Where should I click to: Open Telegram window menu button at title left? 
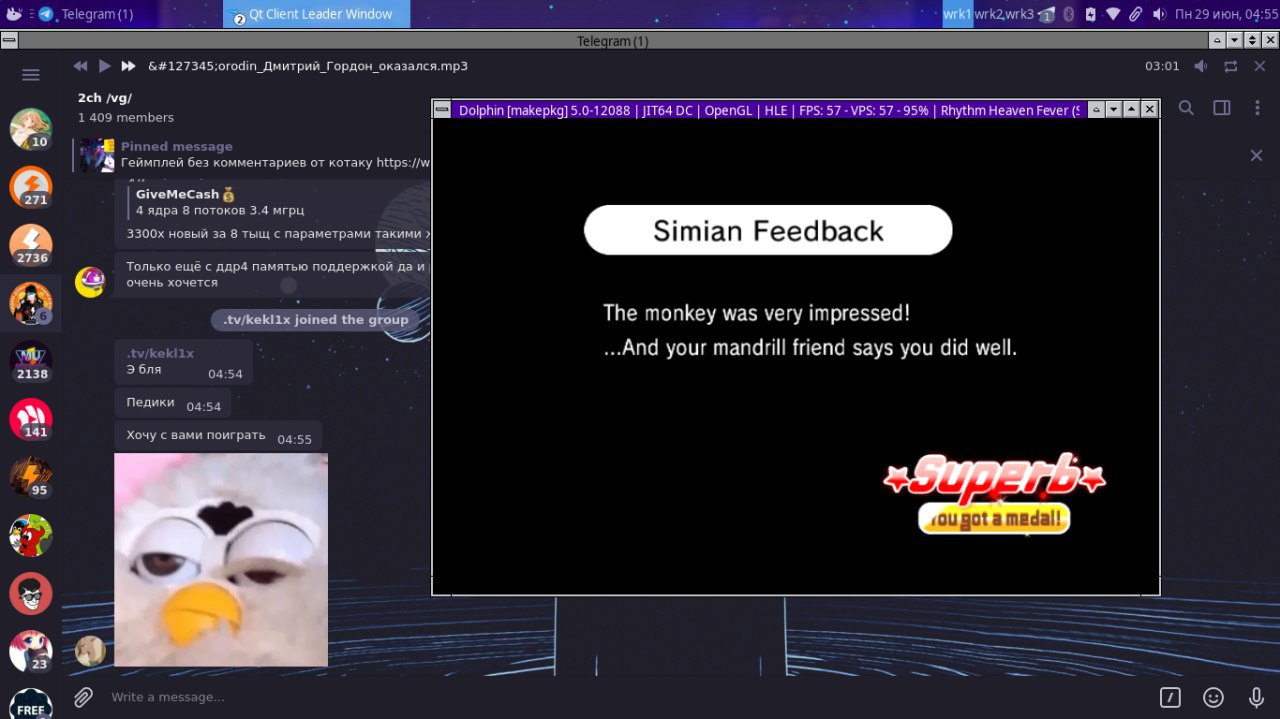[x=9, y=40]
